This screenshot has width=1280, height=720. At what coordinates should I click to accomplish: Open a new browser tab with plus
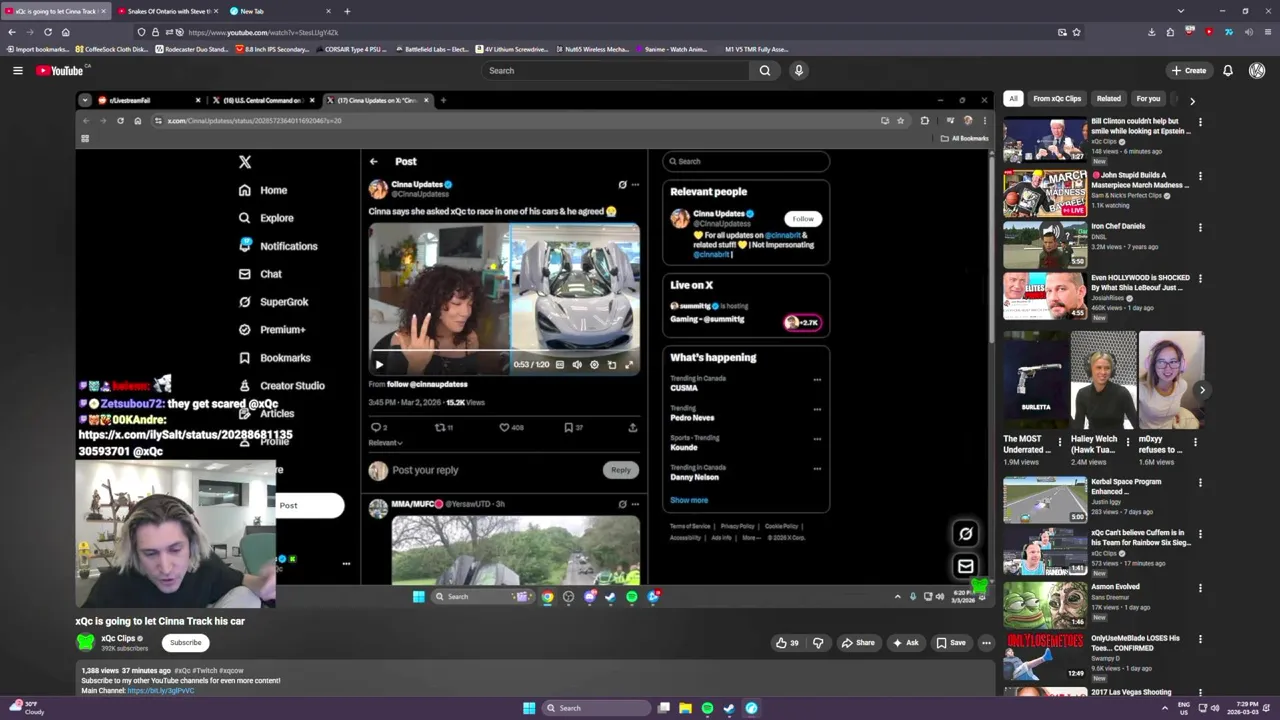[347, 11]
